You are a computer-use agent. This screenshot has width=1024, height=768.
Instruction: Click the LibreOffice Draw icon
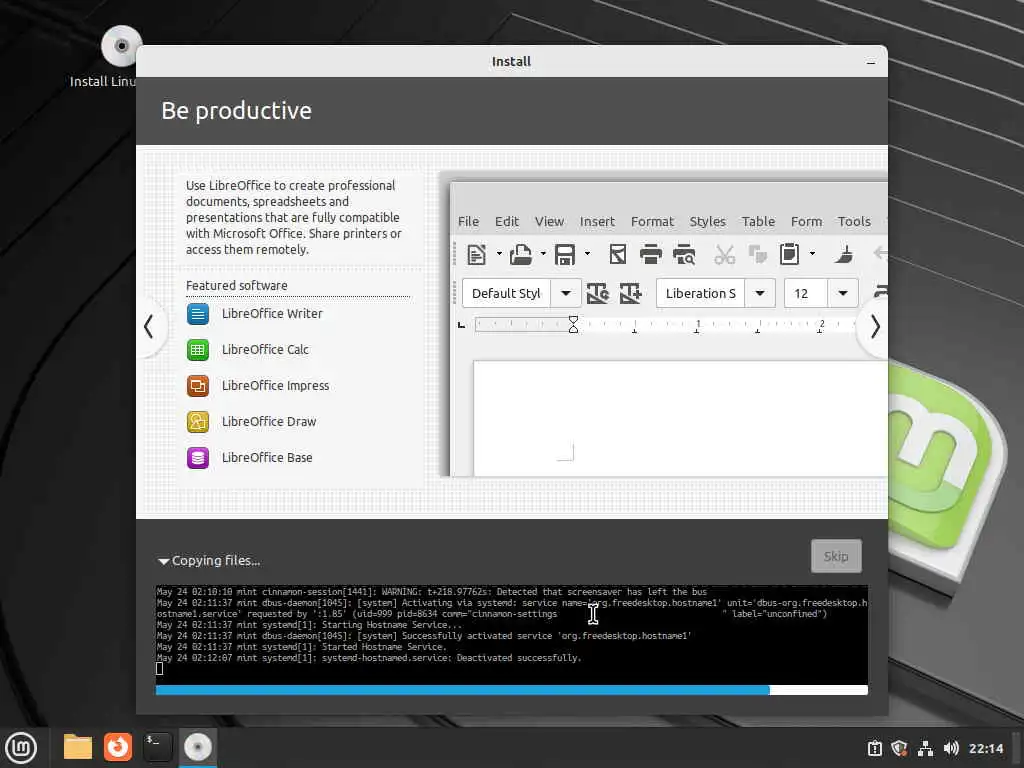point(198,422)
